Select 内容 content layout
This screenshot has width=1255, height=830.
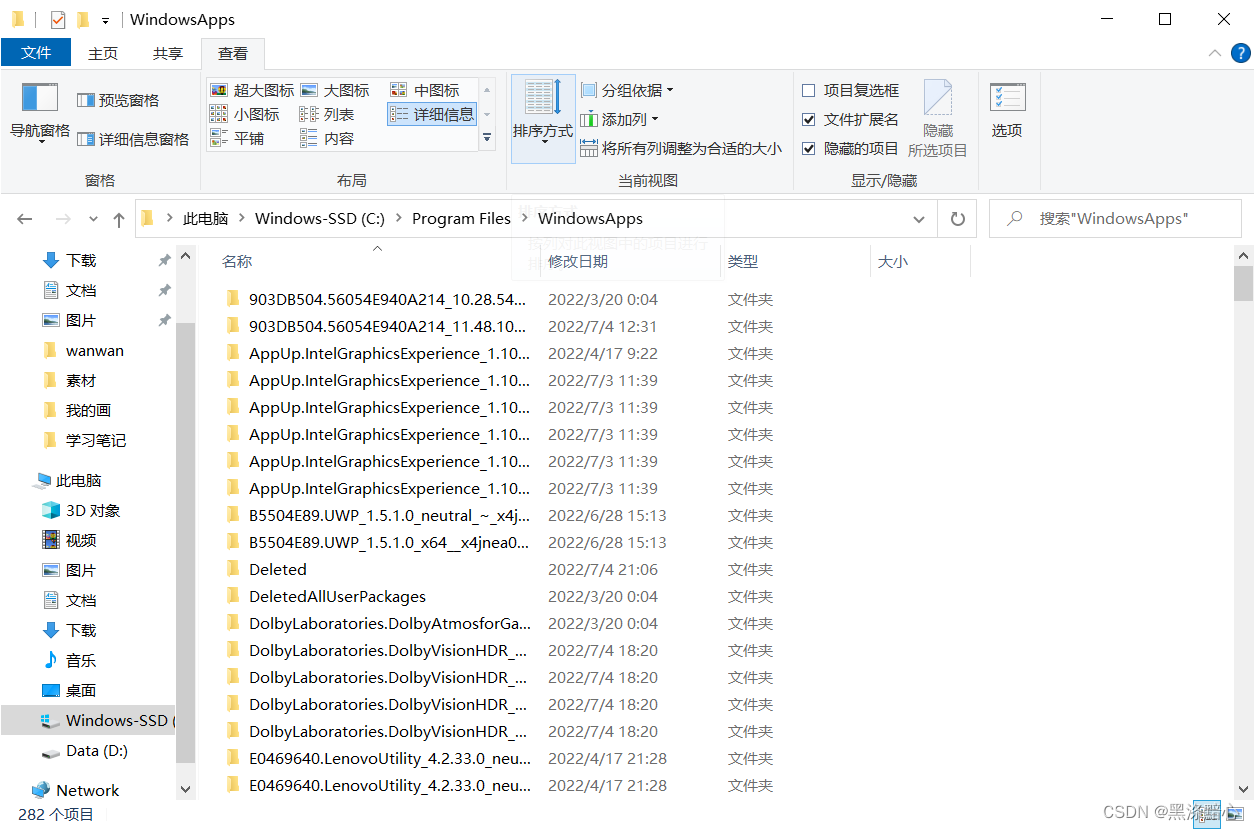tap(327, 138)
